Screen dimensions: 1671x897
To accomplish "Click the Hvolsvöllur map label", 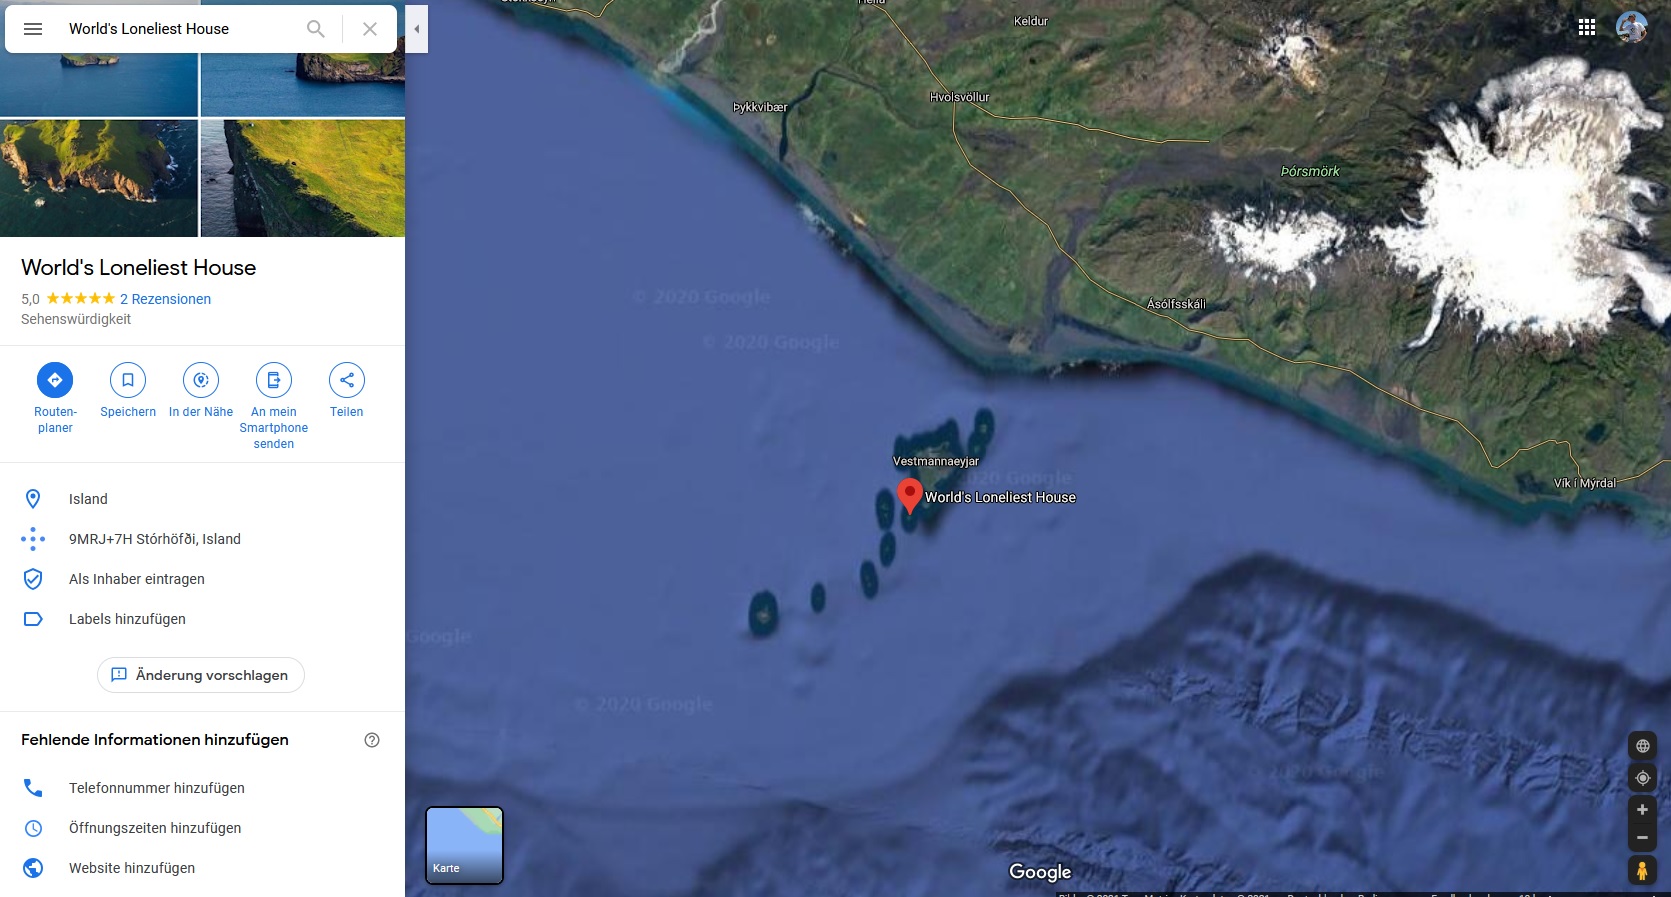I will tap(959, 97).
